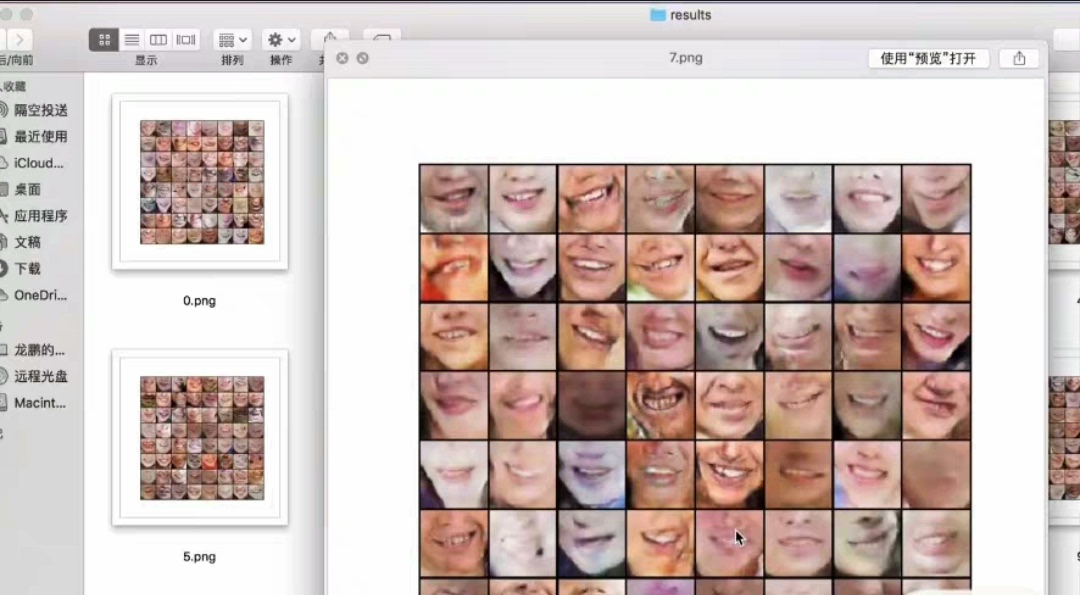Expand Quick Look to full screen

(x=362, y=58)
